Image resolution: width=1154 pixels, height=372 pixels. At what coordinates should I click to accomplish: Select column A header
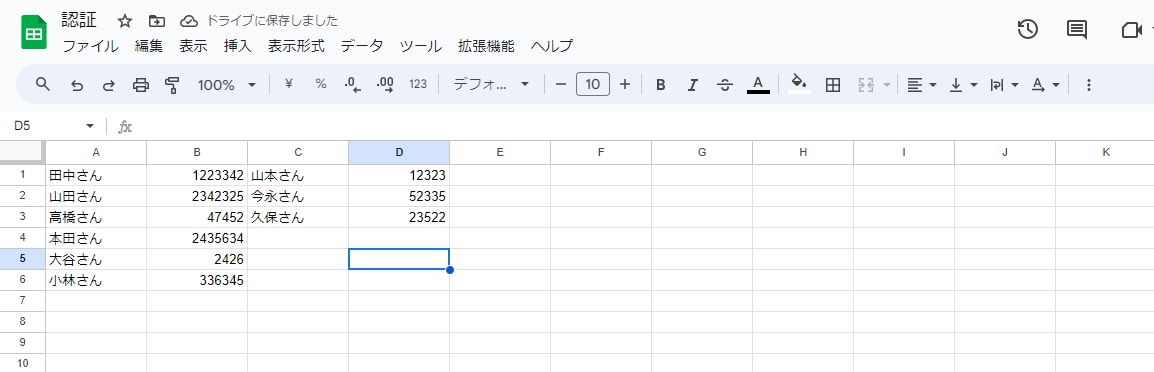click(96, 152)
